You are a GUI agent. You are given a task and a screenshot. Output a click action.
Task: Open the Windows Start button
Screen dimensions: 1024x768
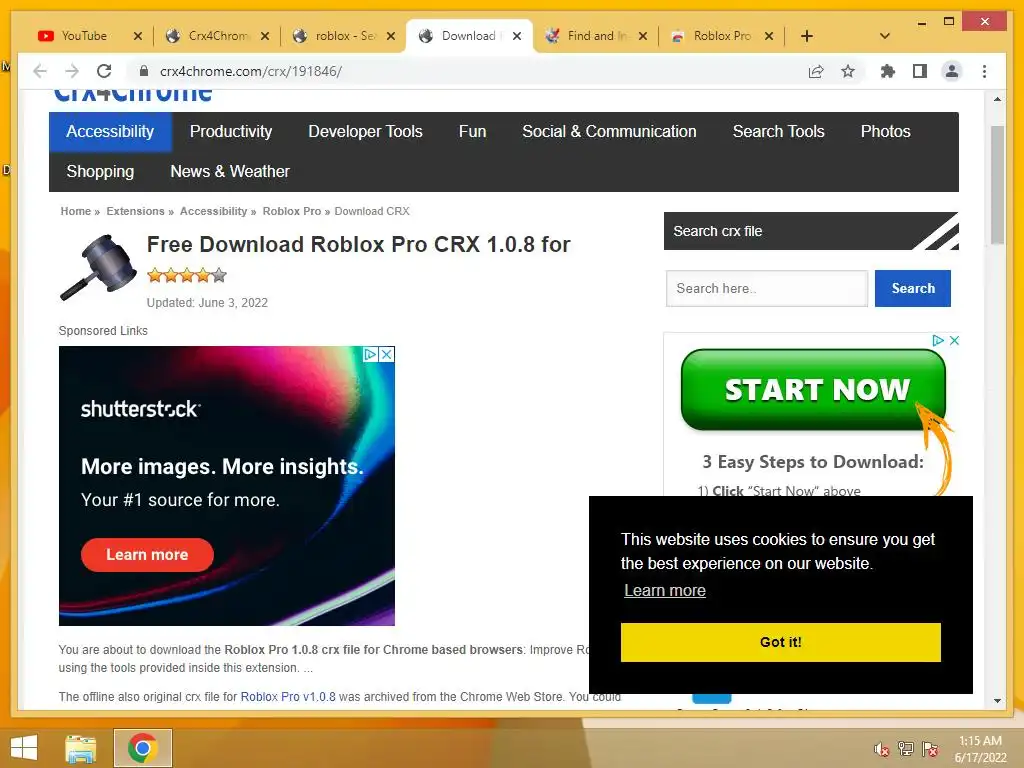[24, 748]
